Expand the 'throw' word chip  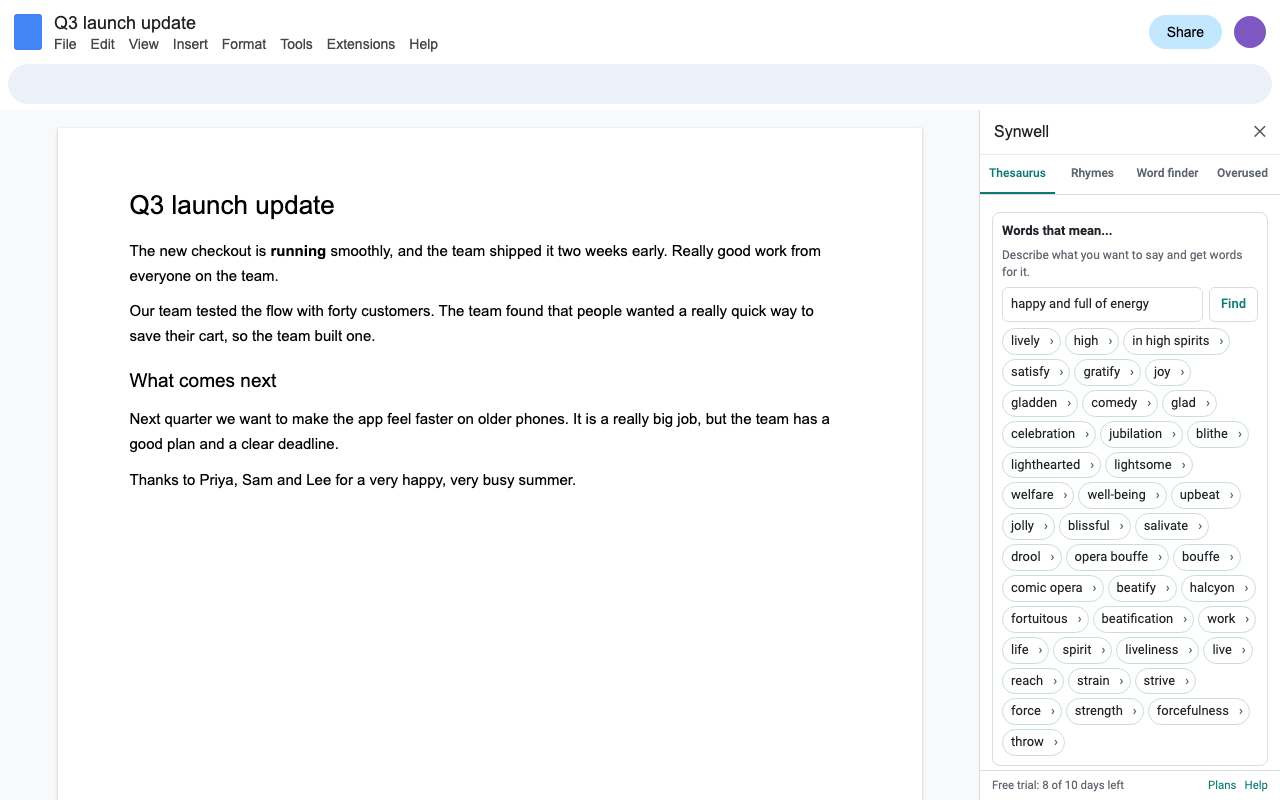click(1033, 742)
